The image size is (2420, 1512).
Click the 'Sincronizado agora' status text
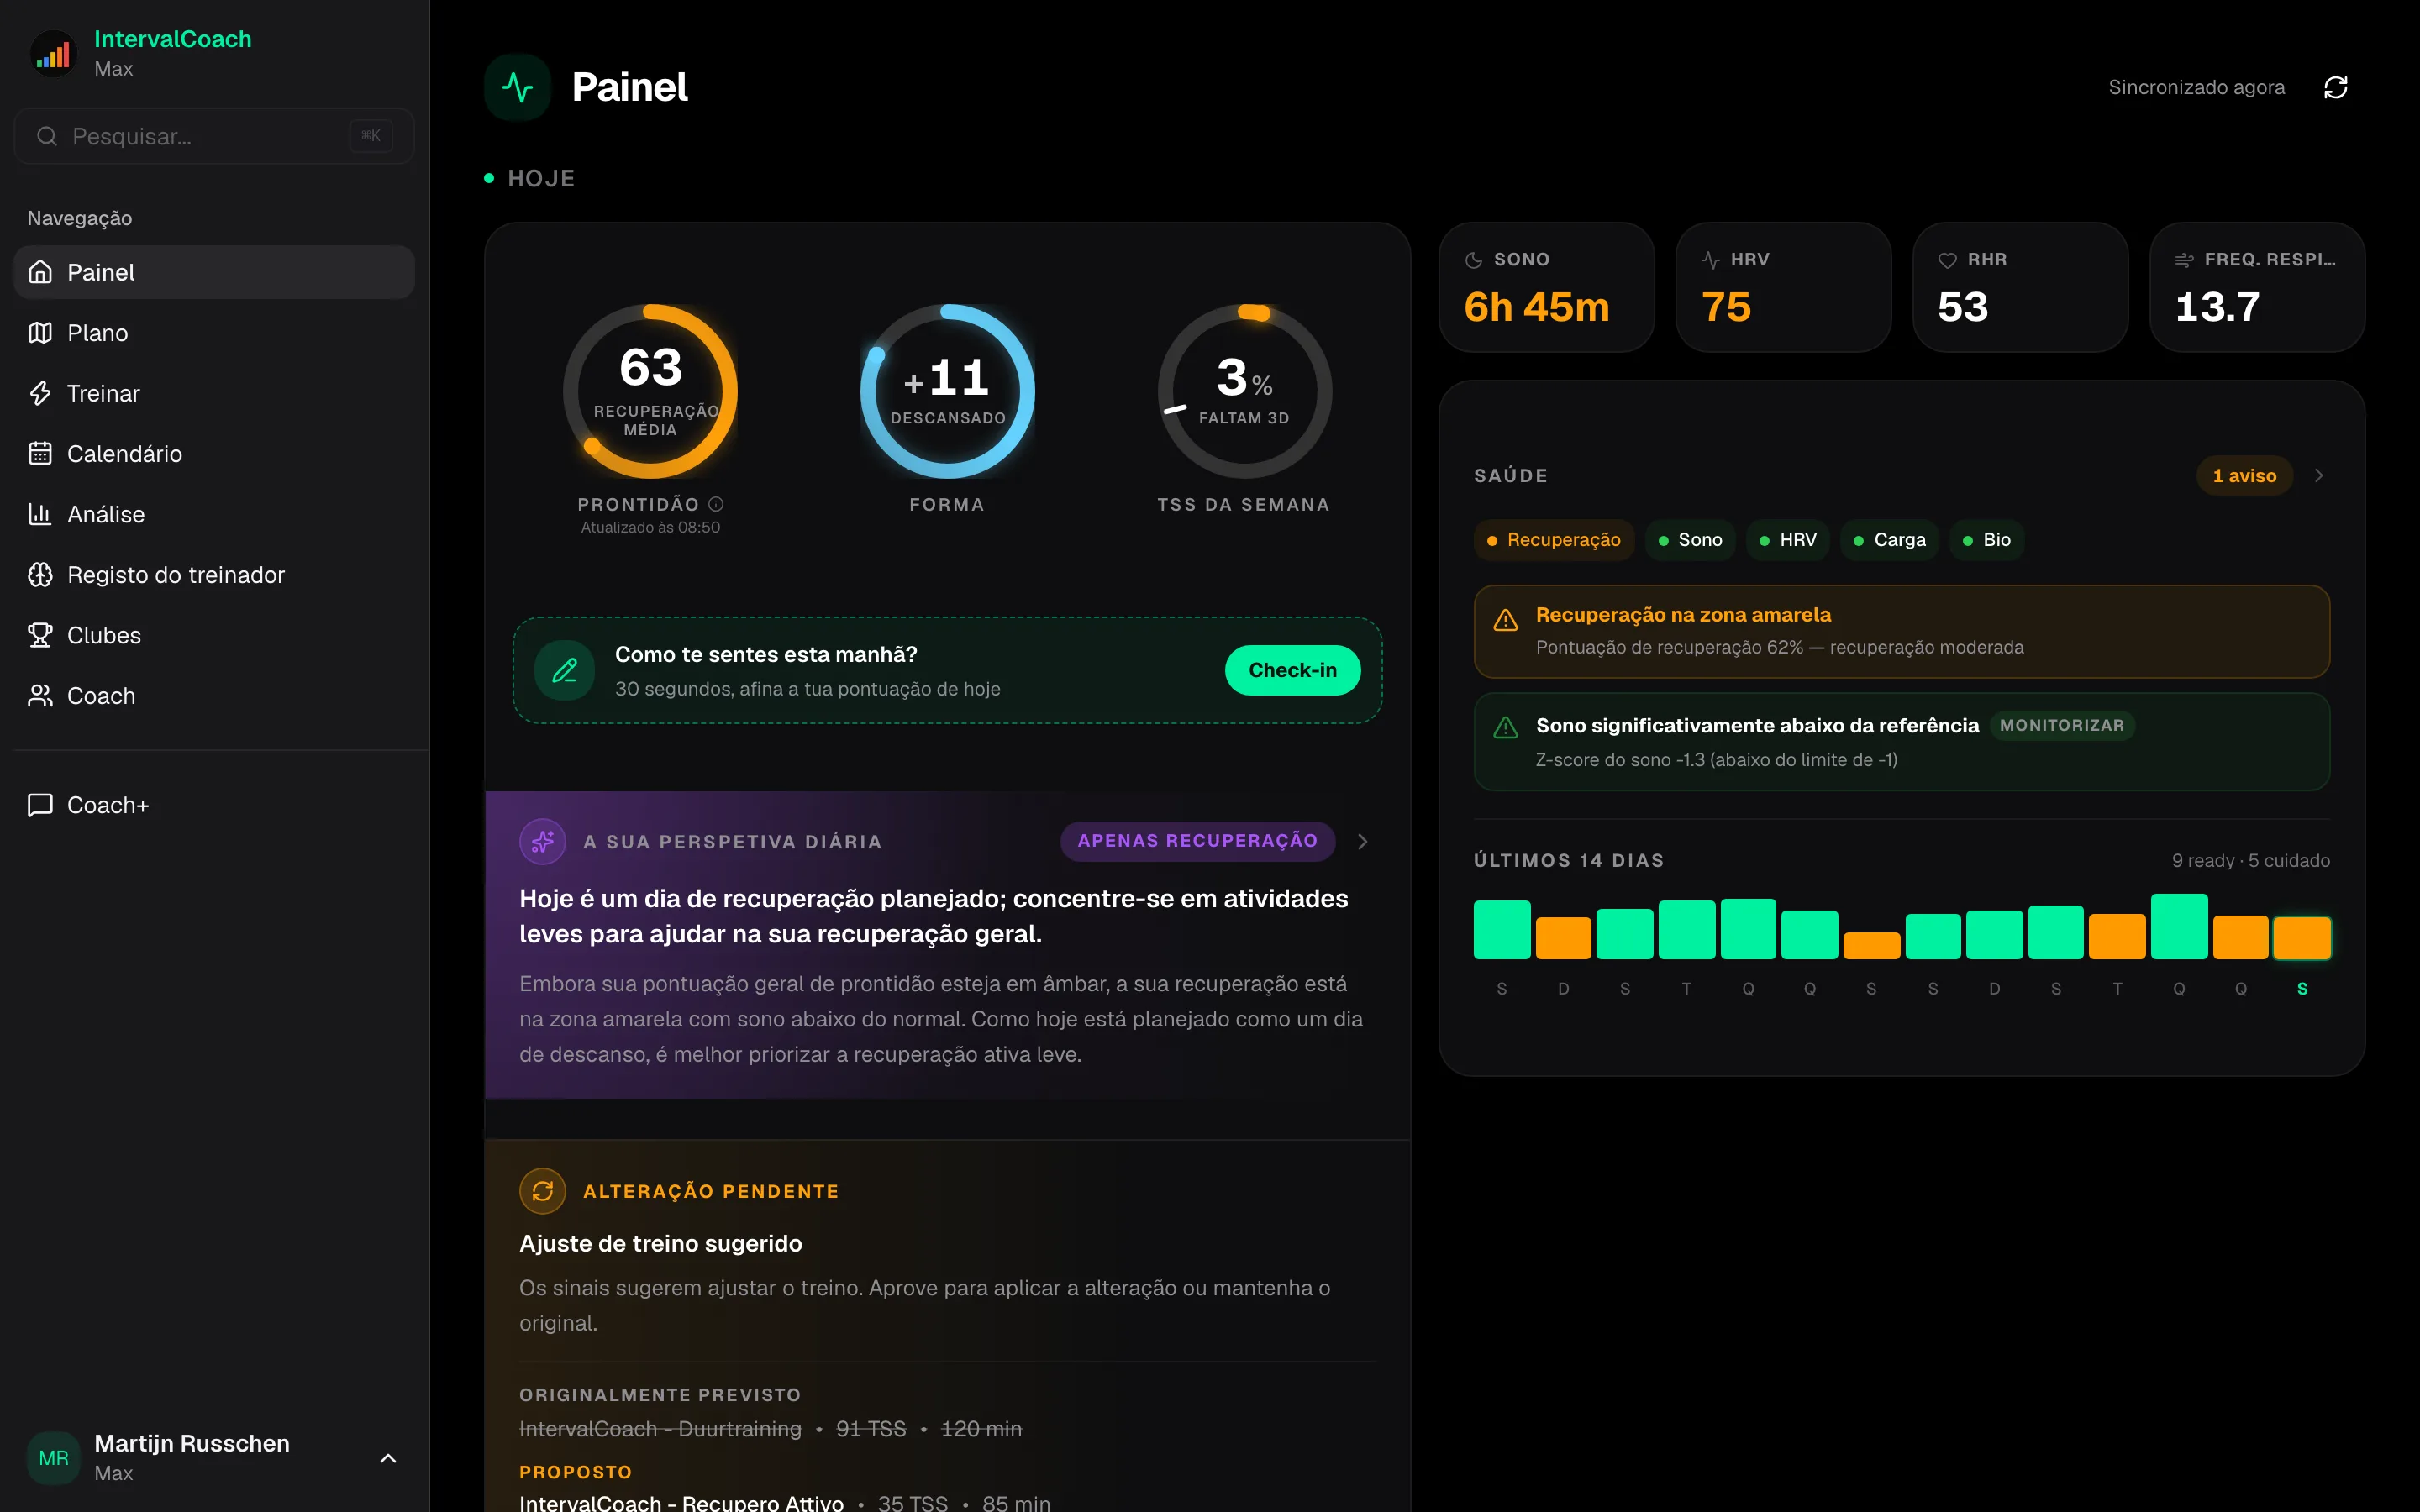2196,88
